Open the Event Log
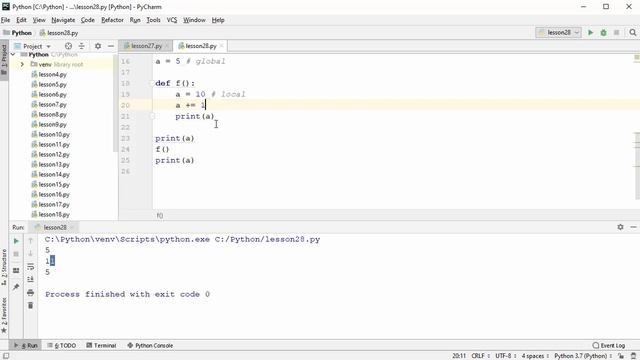 609,345
